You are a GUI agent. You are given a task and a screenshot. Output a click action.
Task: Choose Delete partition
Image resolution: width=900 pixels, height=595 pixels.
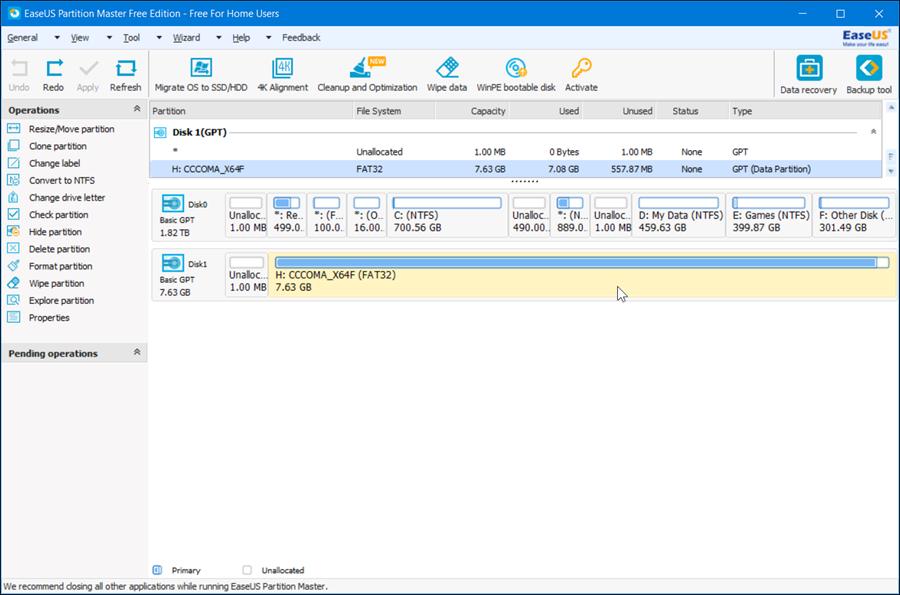point(59,250)
